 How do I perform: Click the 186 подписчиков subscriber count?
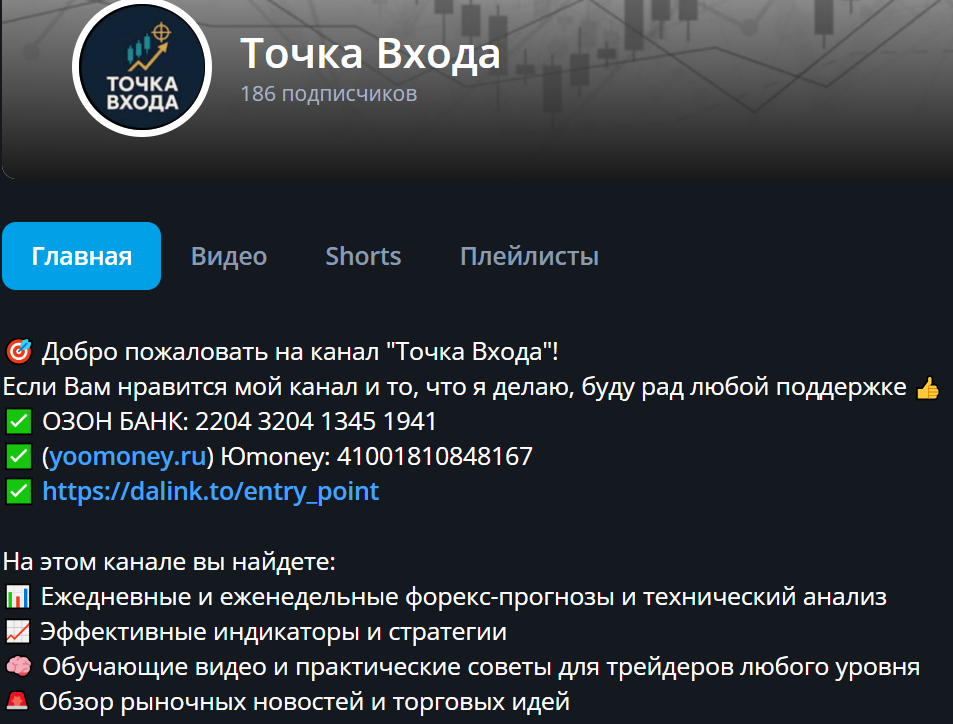(x=329, y=94)
